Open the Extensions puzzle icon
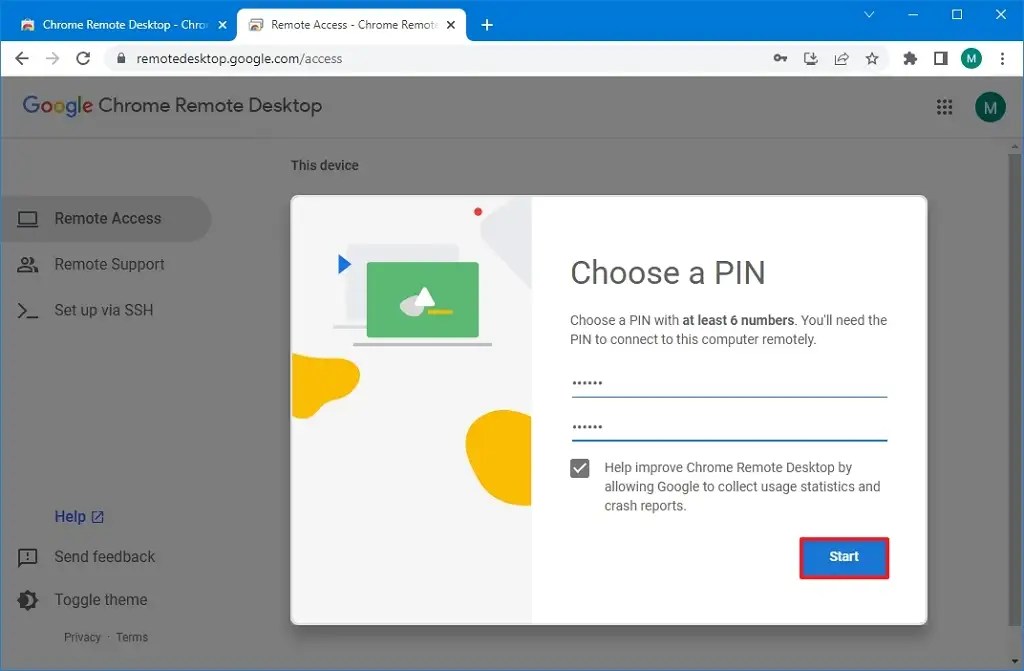This screenshot has height=671, width=1024. (910, 58)
